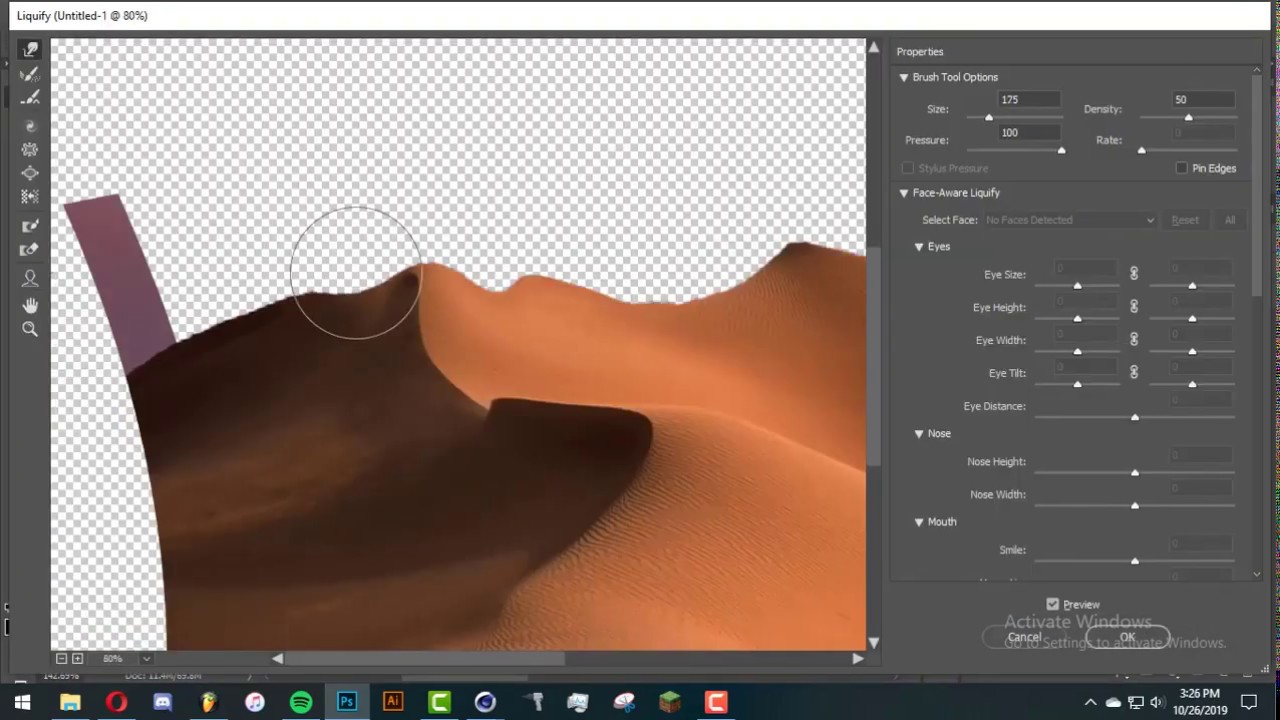The height and width of the screenshot is (720, 1280).
Task: Open Opera browser from the taskbar
Action: coord(116,702)
